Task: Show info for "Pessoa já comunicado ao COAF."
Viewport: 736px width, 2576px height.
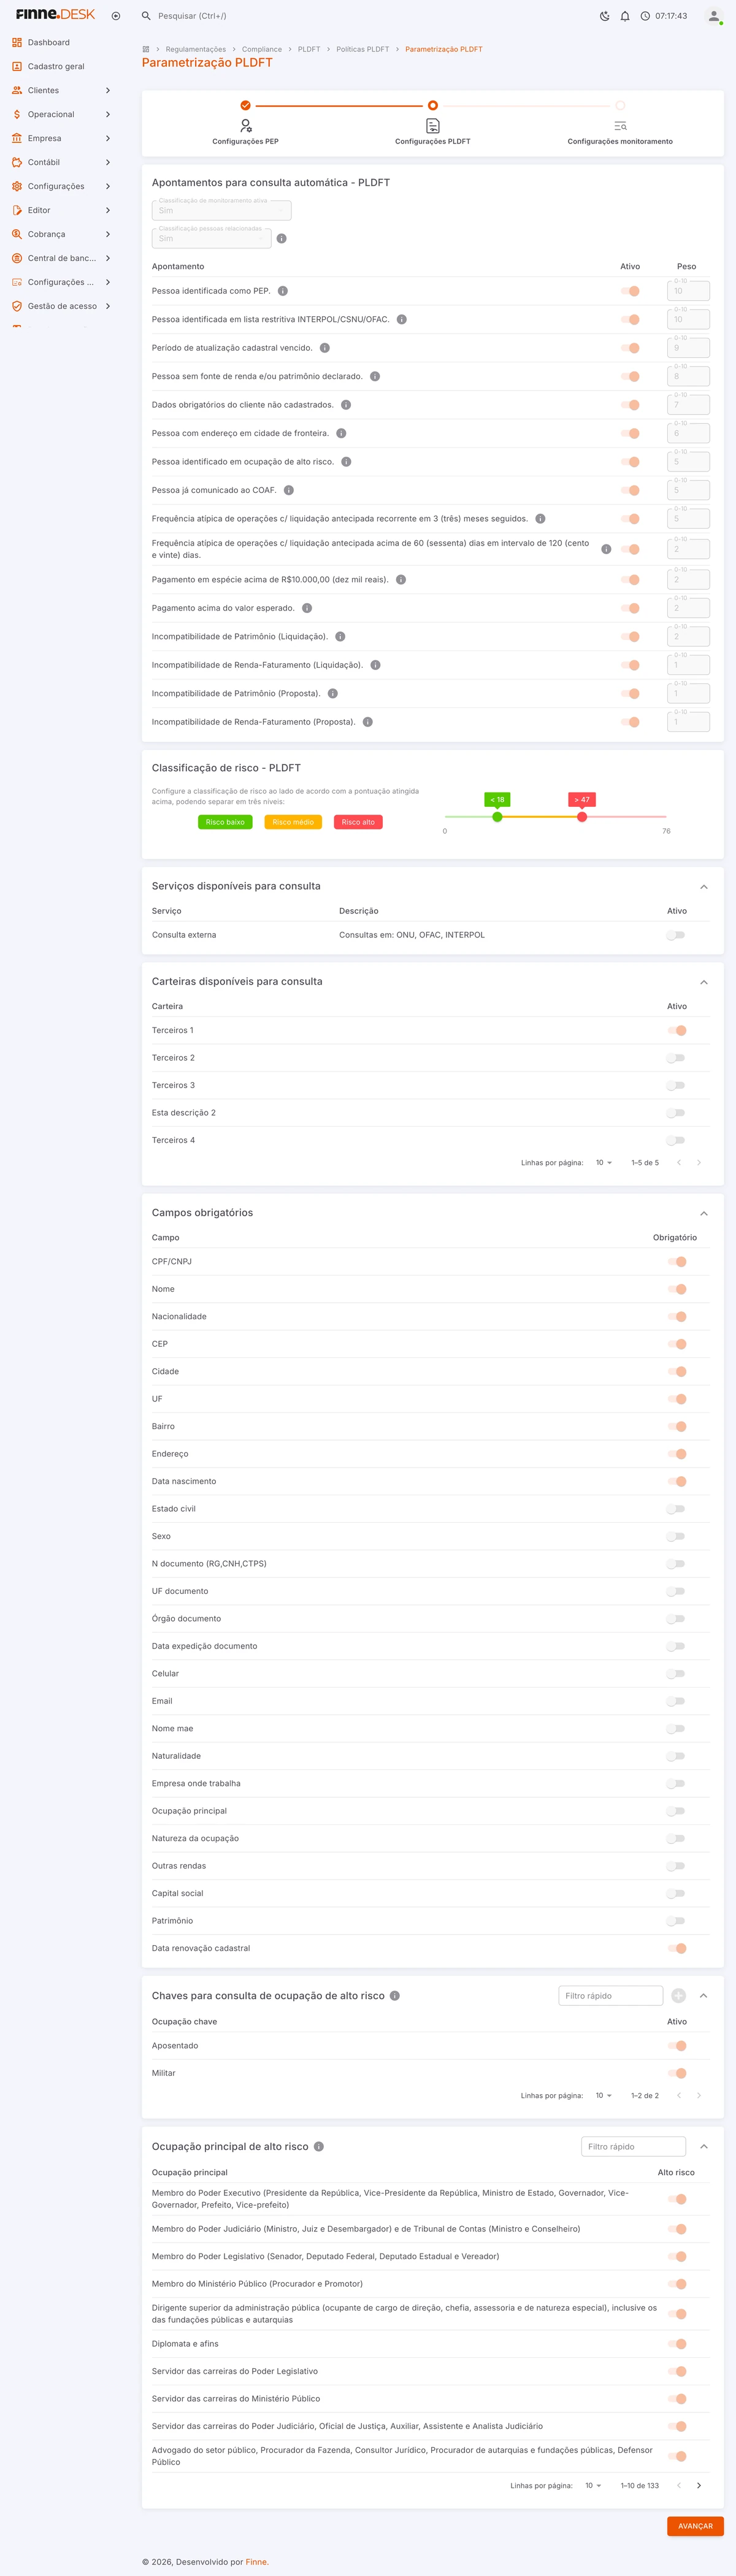Action: (x=289, y=490)
